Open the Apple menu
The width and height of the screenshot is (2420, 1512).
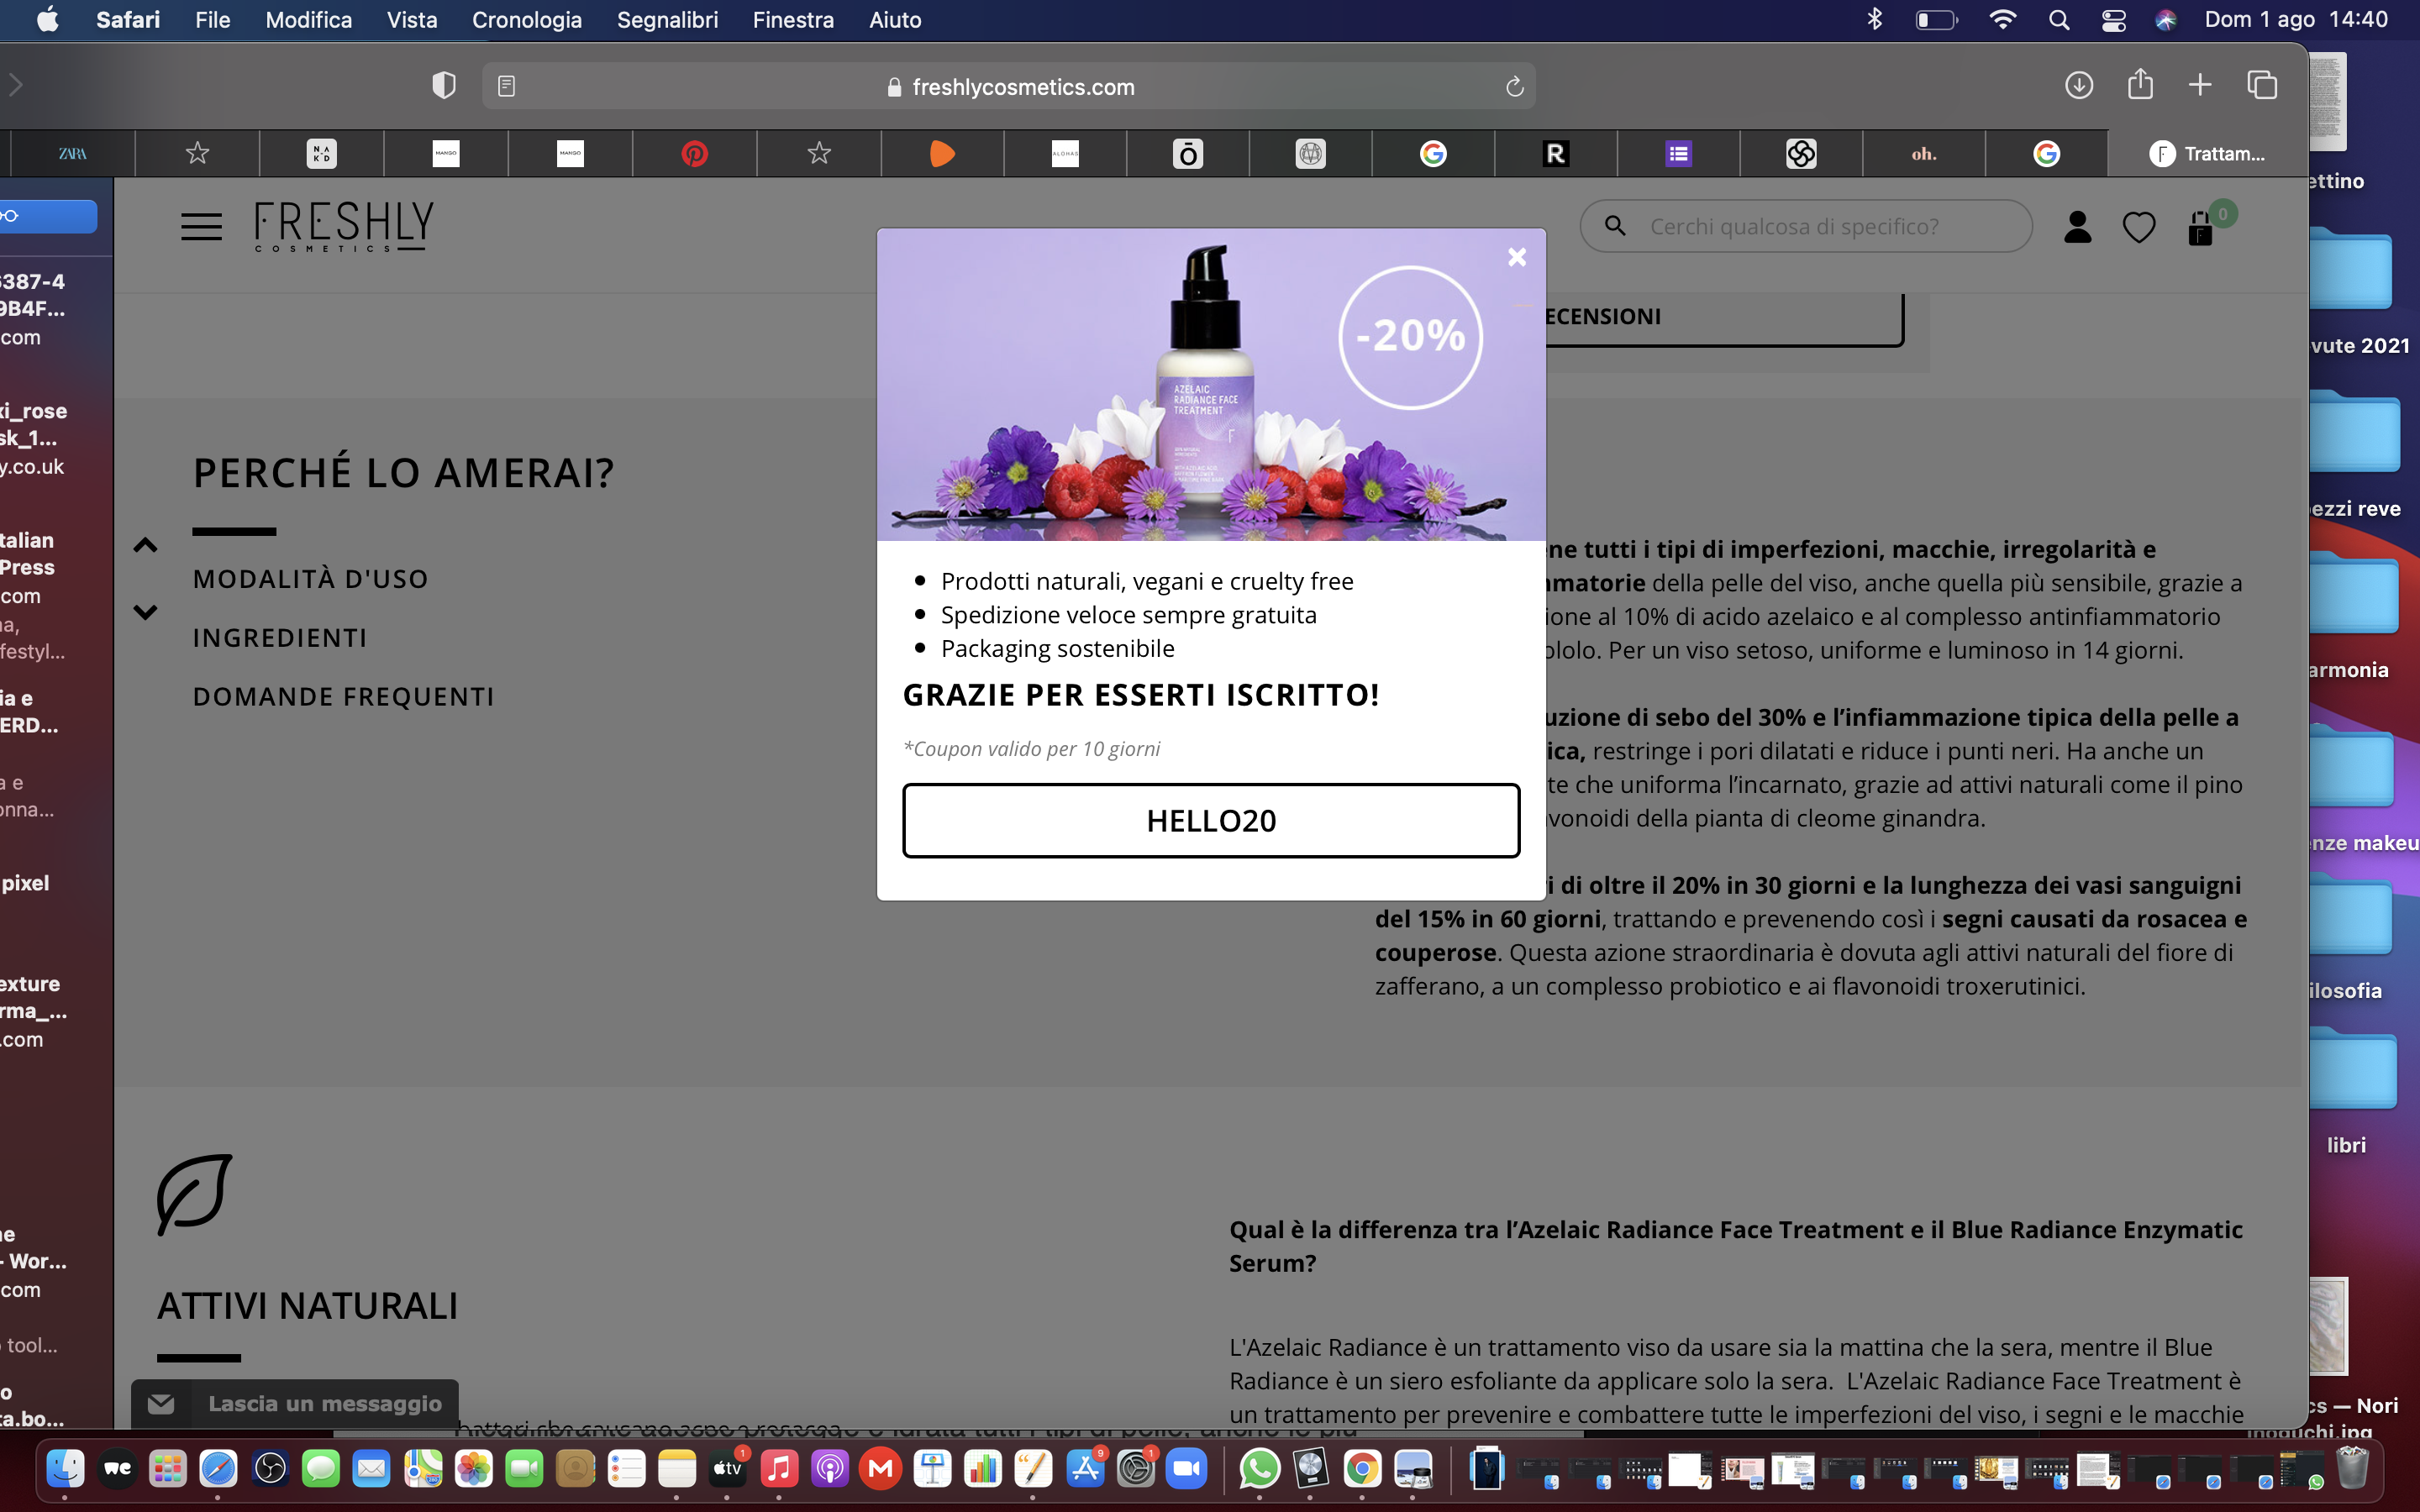click(47, 20)
